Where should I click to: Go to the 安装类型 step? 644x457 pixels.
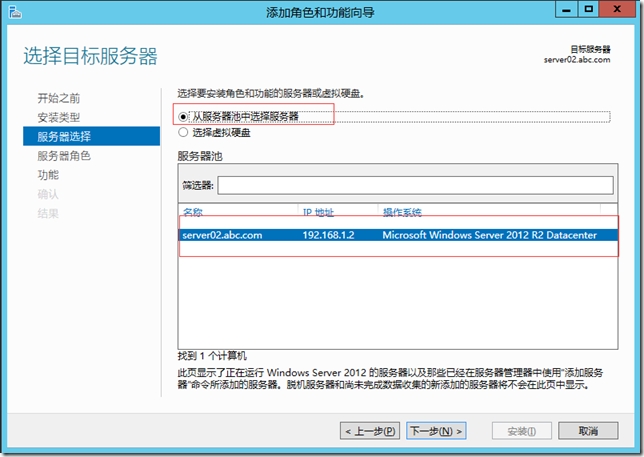(x=59, y=117)
